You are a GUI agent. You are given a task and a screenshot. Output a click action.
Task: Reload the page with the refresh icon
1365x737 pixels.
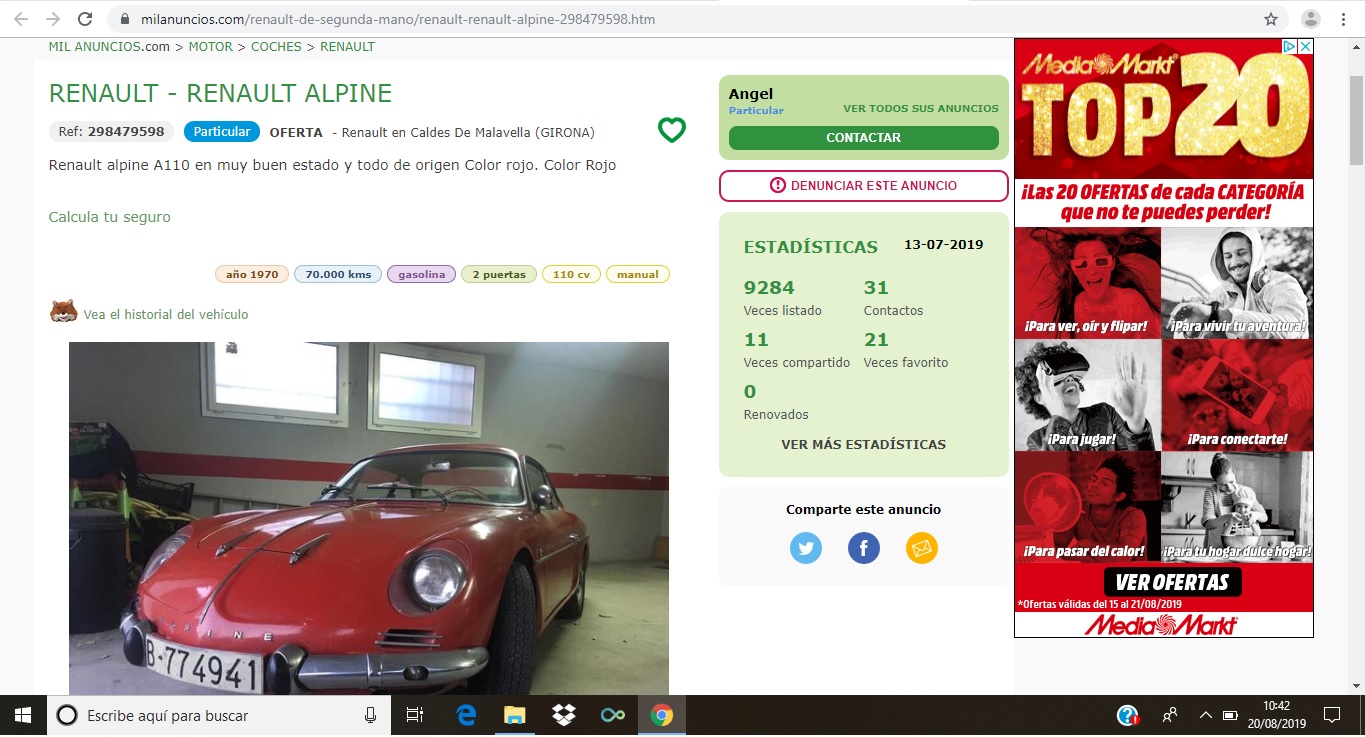click(85, 19)
